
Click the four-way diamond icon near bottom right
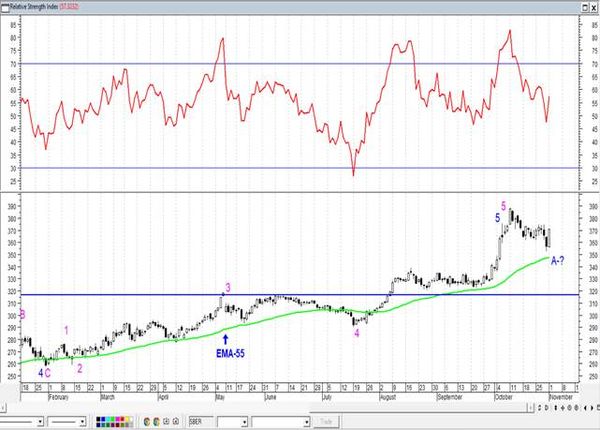tap(562, 408)
